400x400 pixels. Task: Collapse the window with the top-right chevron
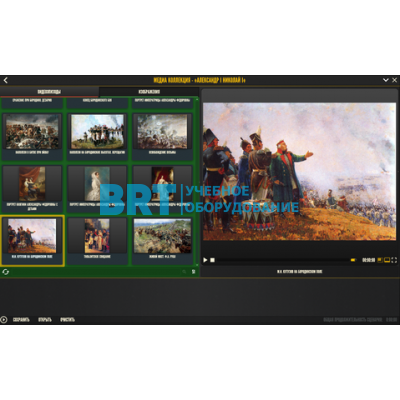tap(386, 80)
